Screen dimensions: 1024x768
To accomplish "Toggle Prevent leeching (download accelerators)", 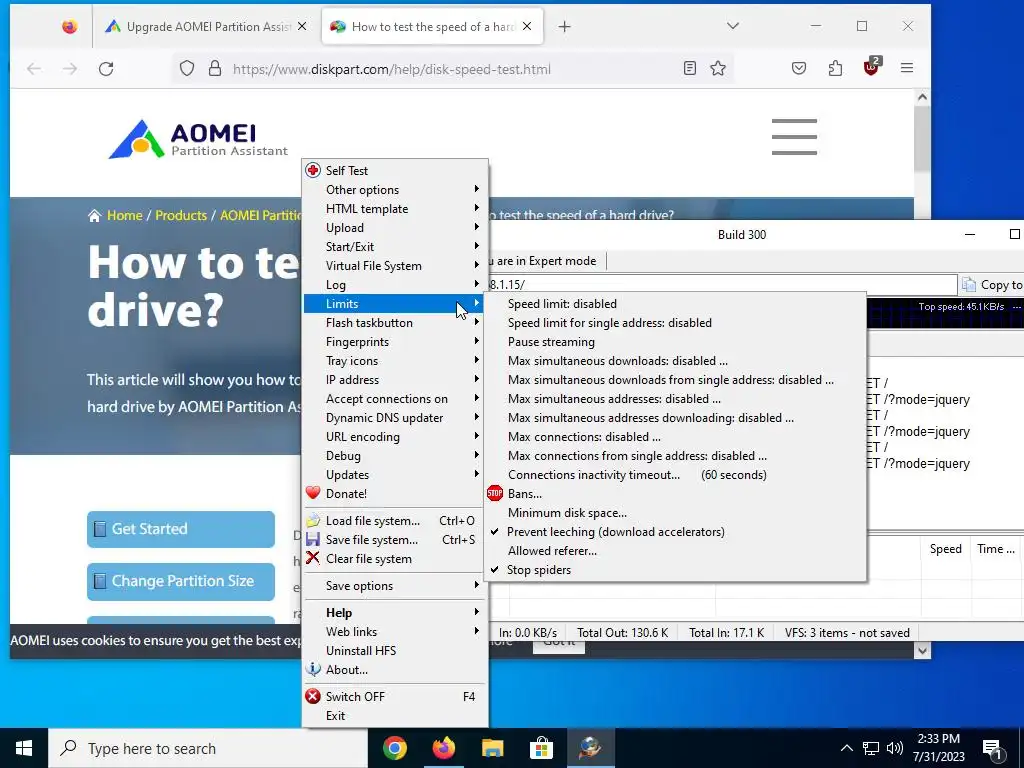I will click(x=675, y=532).
